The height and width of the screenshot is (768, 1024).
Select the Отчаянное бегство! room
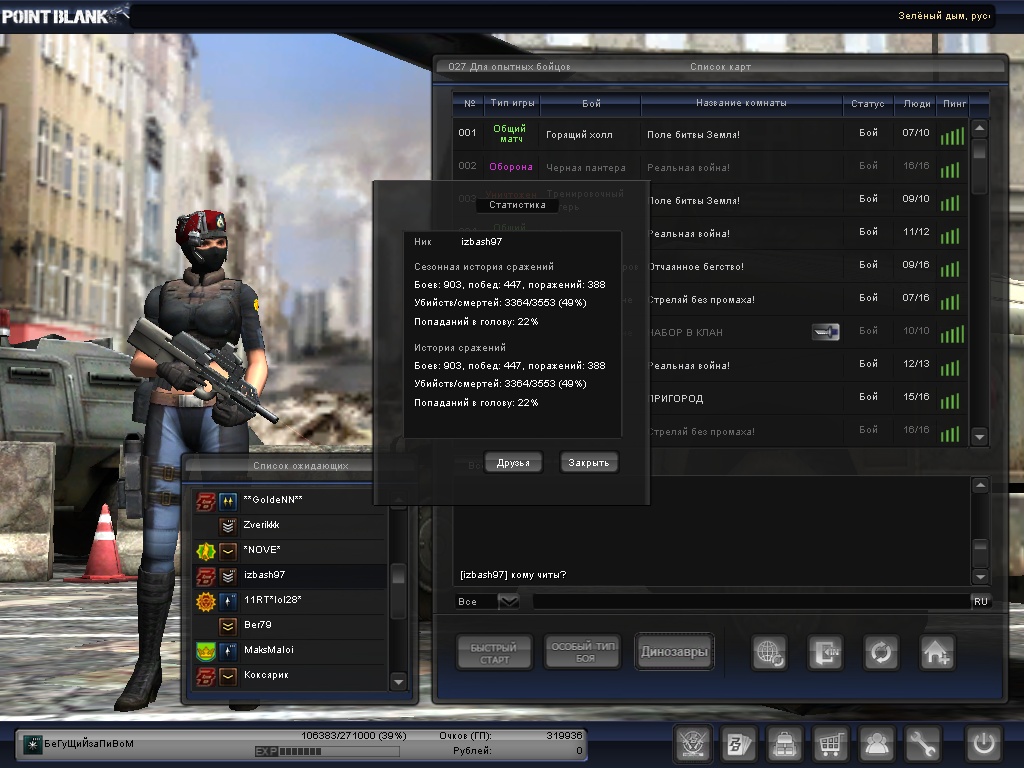pyautogui.click(x=808, y=266)
